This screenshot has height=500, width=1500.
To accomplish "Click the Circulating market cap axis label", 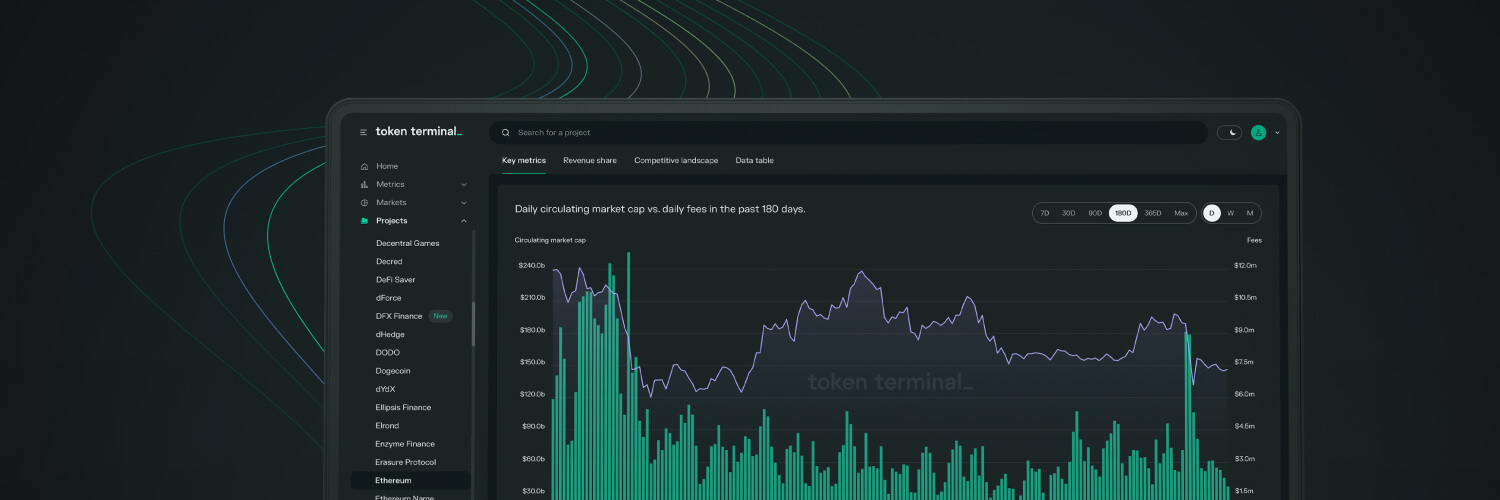I will click(550, 240).
